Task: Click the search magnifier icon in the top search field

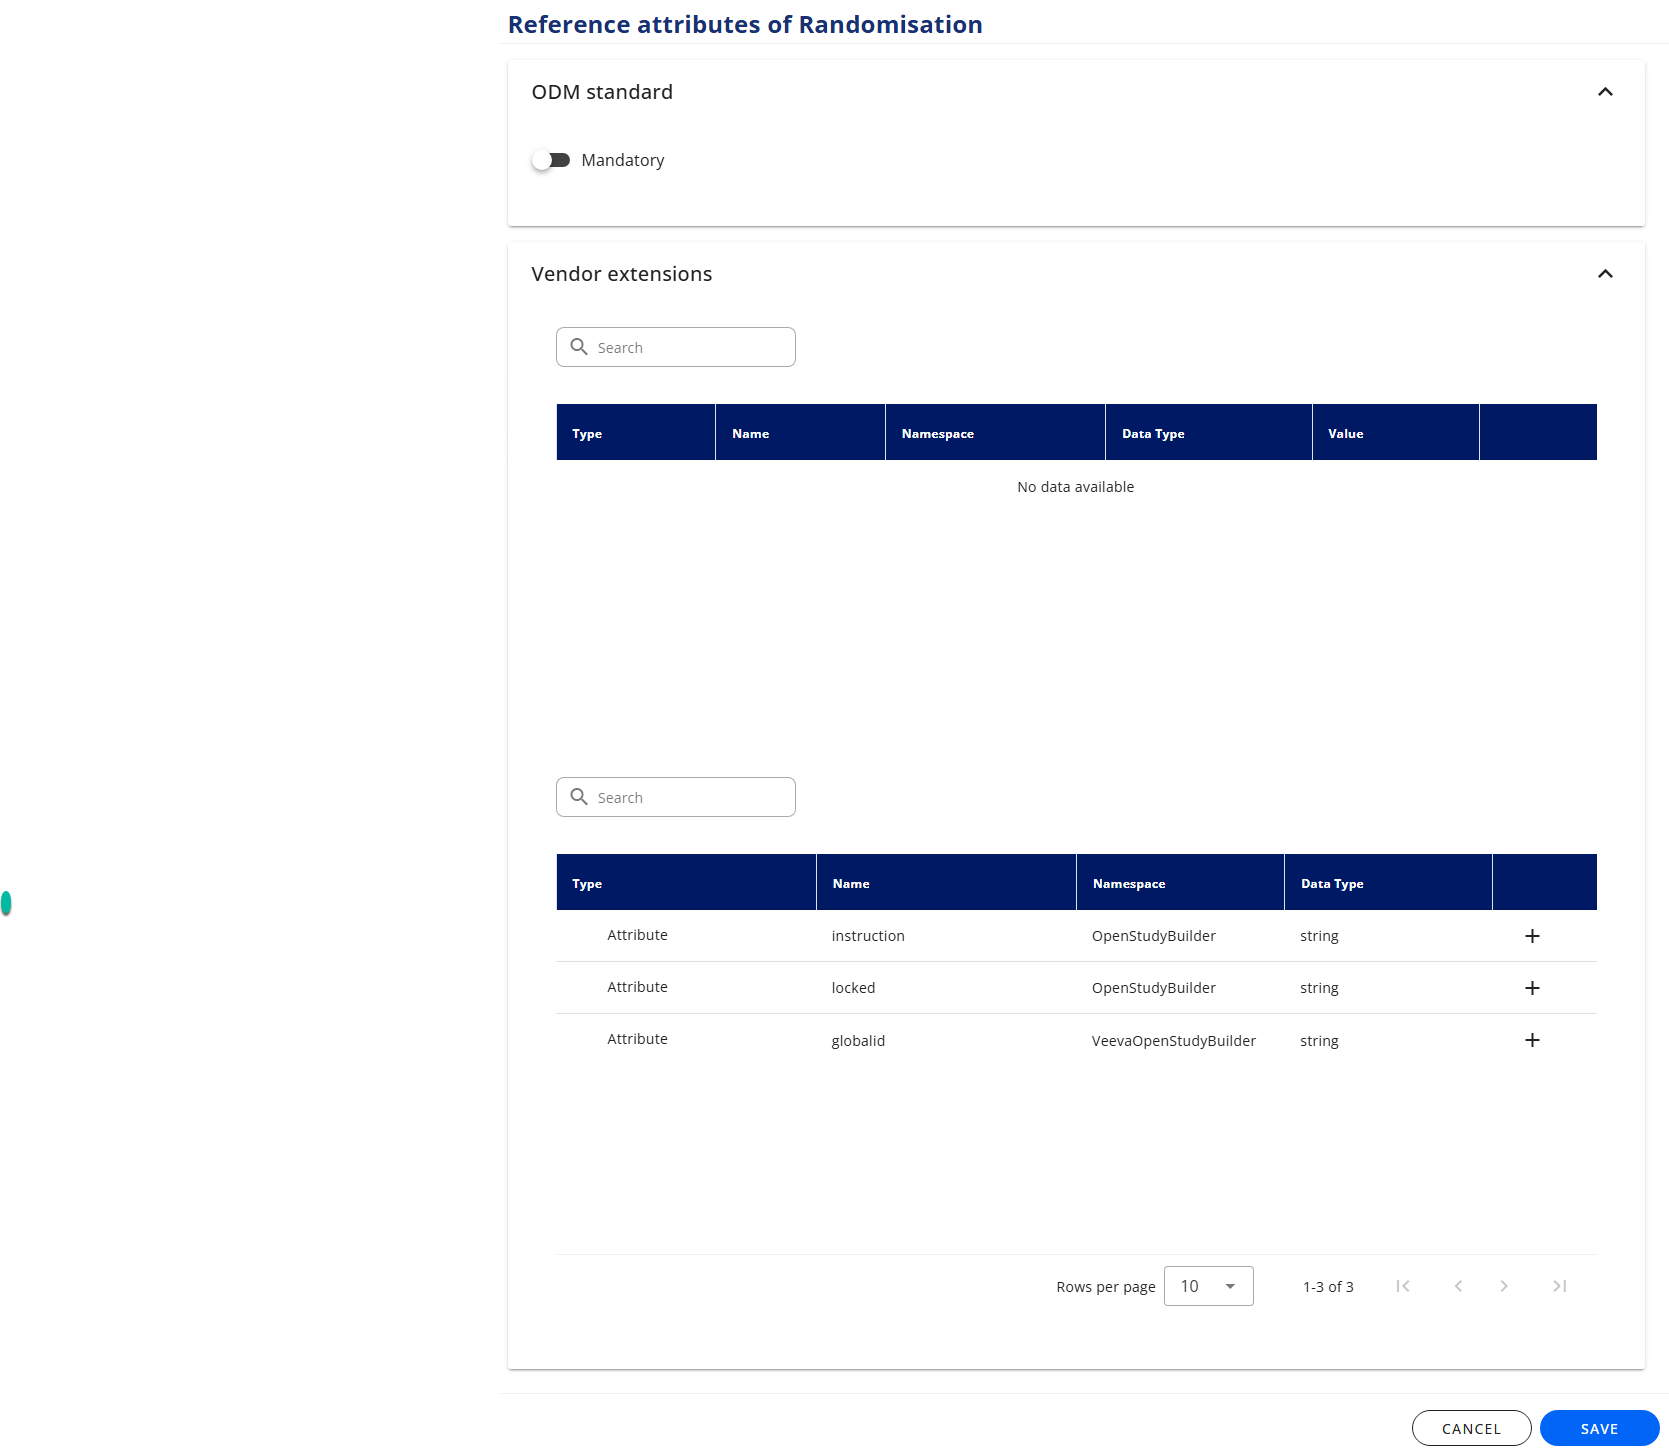Action: pyautogui.click(x=579, y=347)
